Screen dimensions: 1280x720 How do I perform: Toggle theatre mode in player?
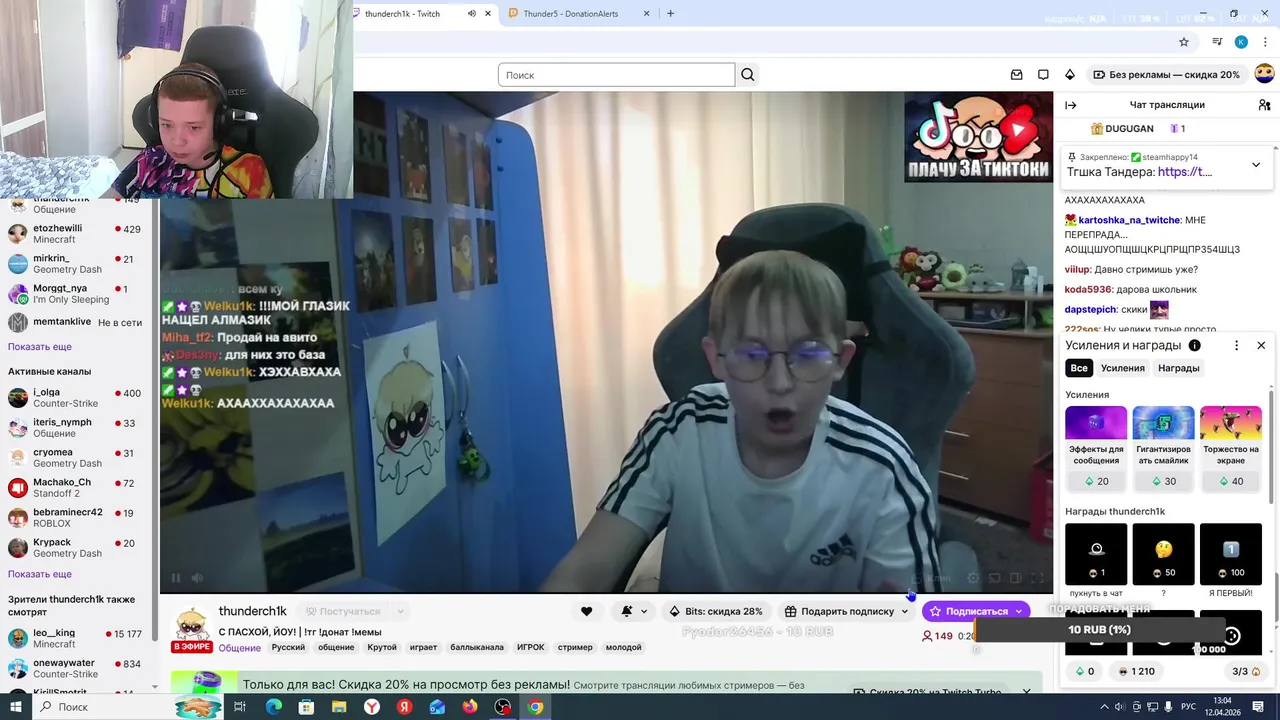[x=1015, y=578]
